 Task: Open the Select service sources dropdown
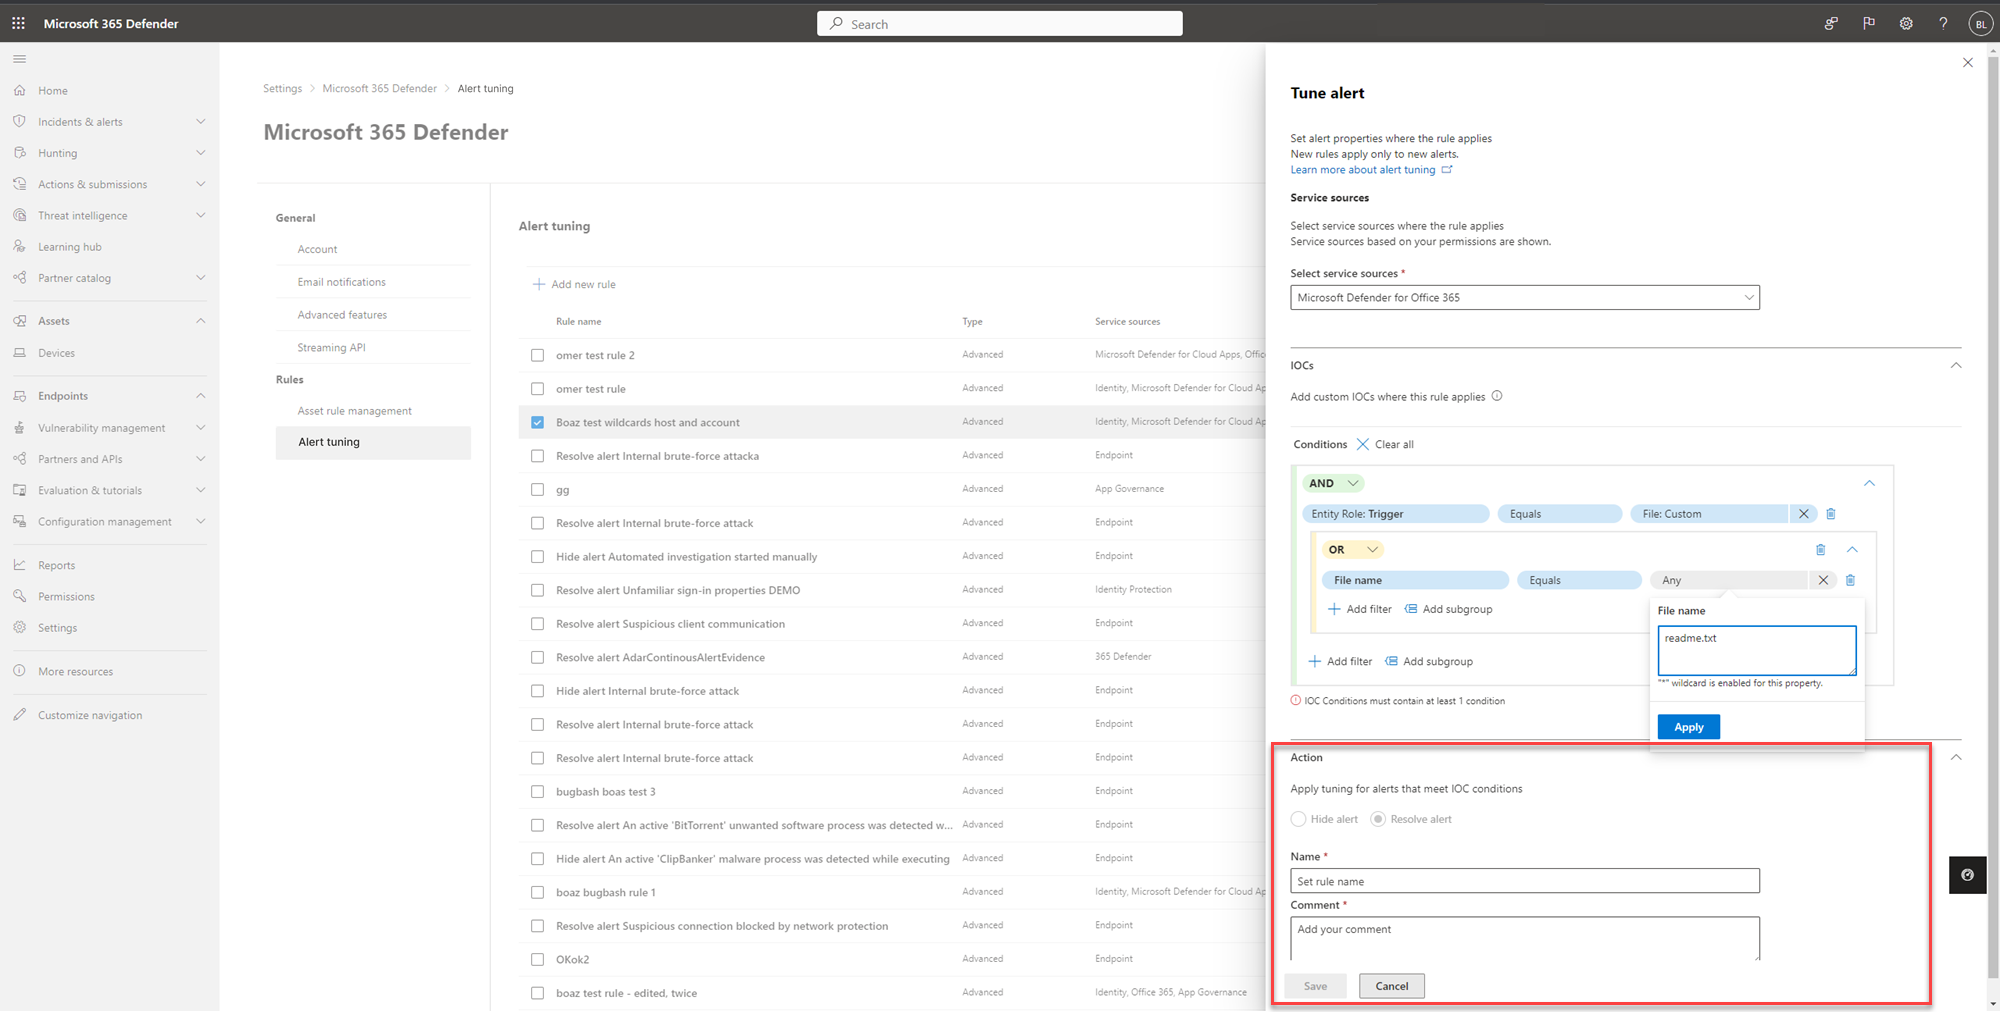[1524, 297]
